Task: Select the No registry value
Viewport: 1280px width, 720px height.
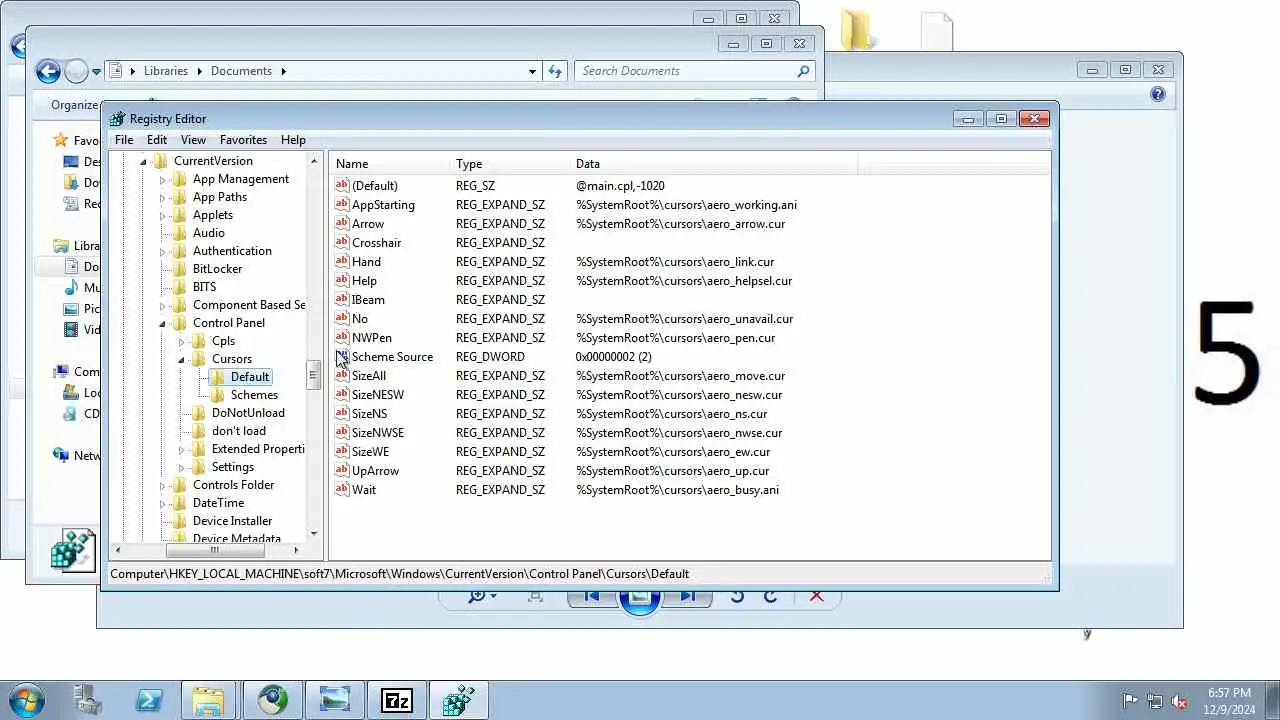Action: pyautogui.click(x=360, y=319)
